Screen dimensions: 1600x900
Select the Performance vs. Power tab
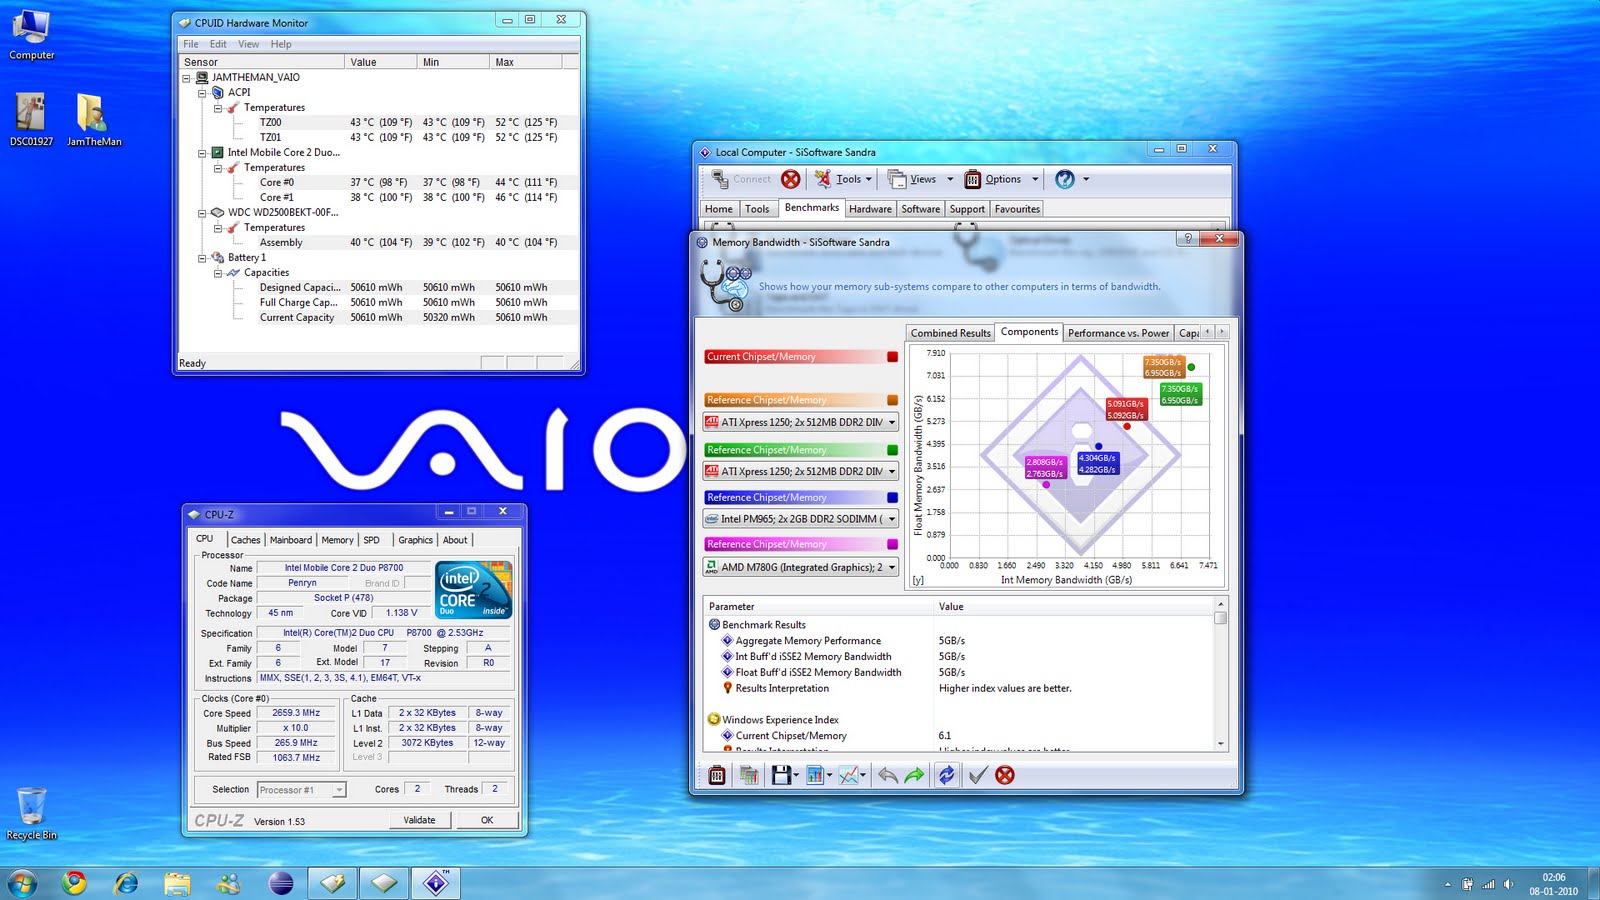[x=1118, y=333]
